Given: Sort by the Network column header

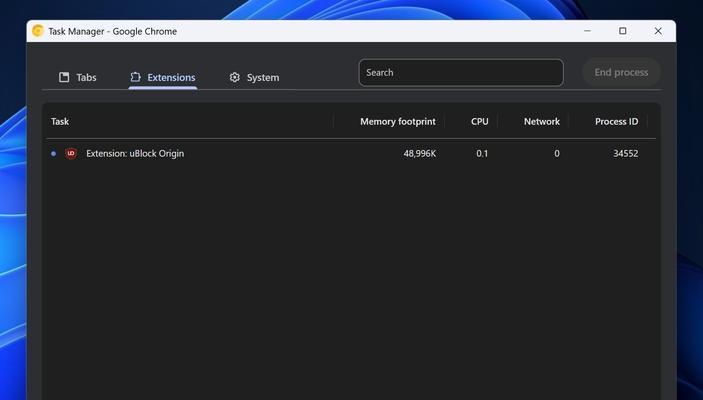Looking at the screenshot, I should pos(542,122).
